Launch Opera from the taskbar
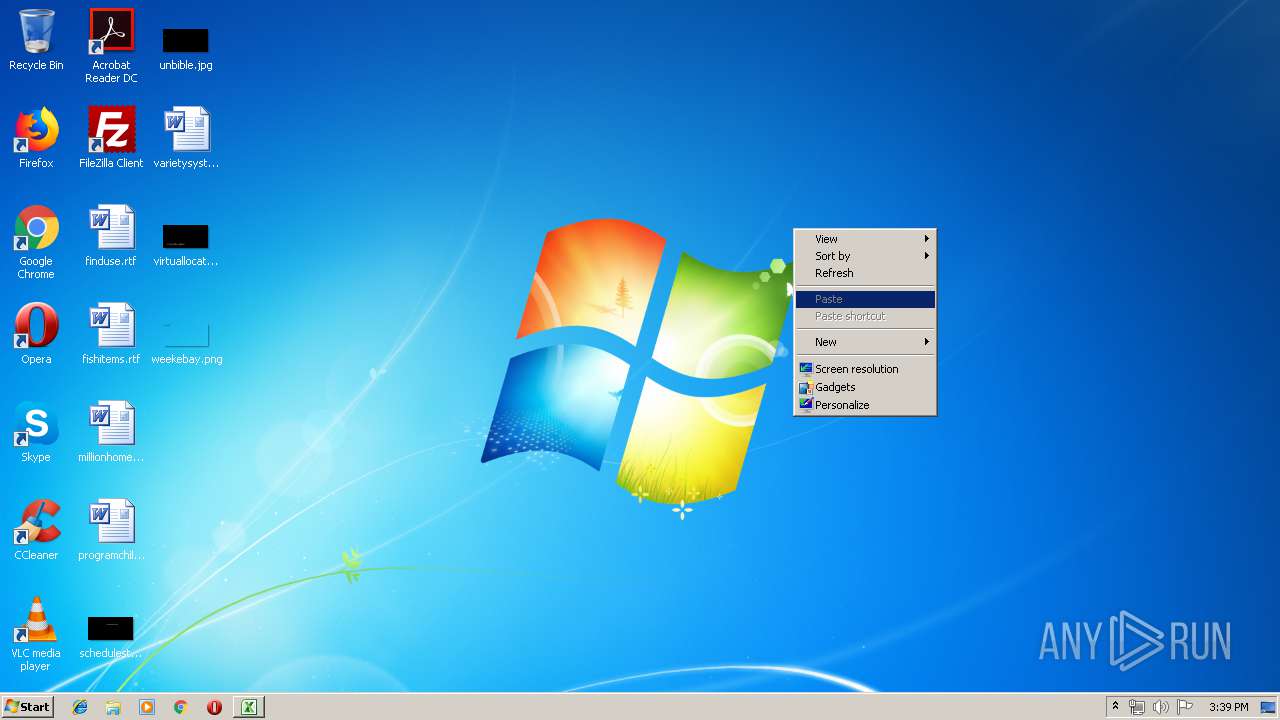 pos(214,707)
